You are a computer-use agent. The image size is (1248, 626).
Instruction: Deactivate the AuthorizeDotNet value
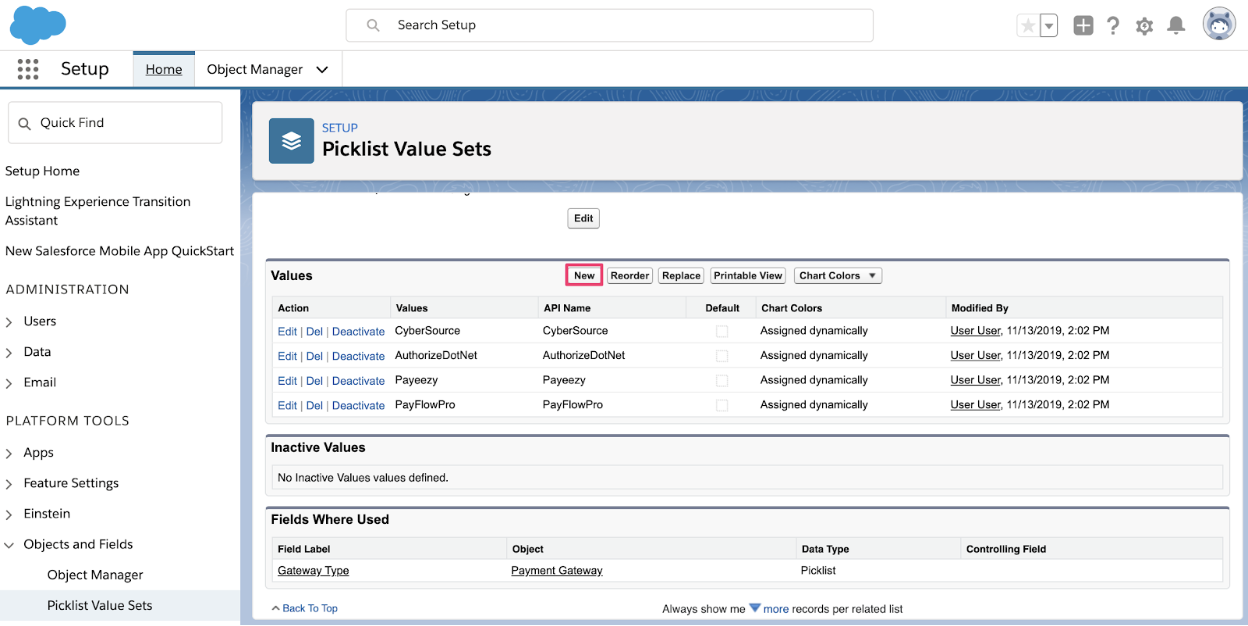(x=358, y=356)
